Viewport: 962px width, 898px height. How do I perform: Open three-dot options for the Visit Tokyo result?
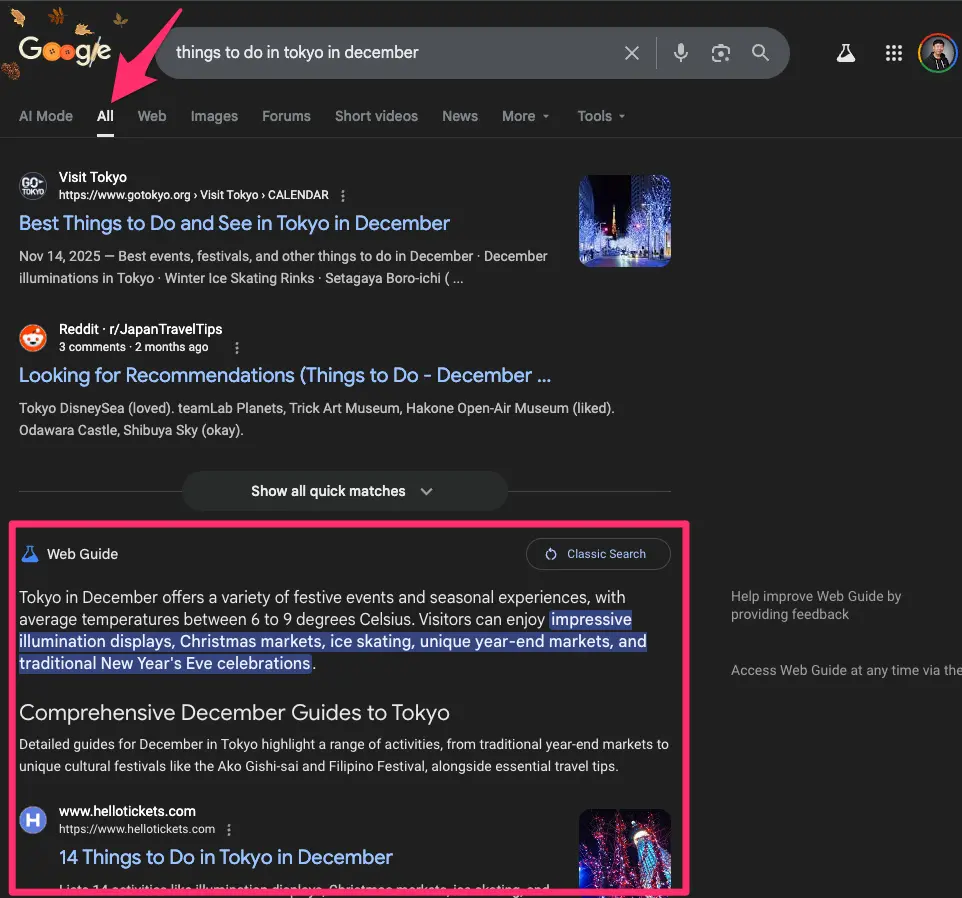pos(343,195)
